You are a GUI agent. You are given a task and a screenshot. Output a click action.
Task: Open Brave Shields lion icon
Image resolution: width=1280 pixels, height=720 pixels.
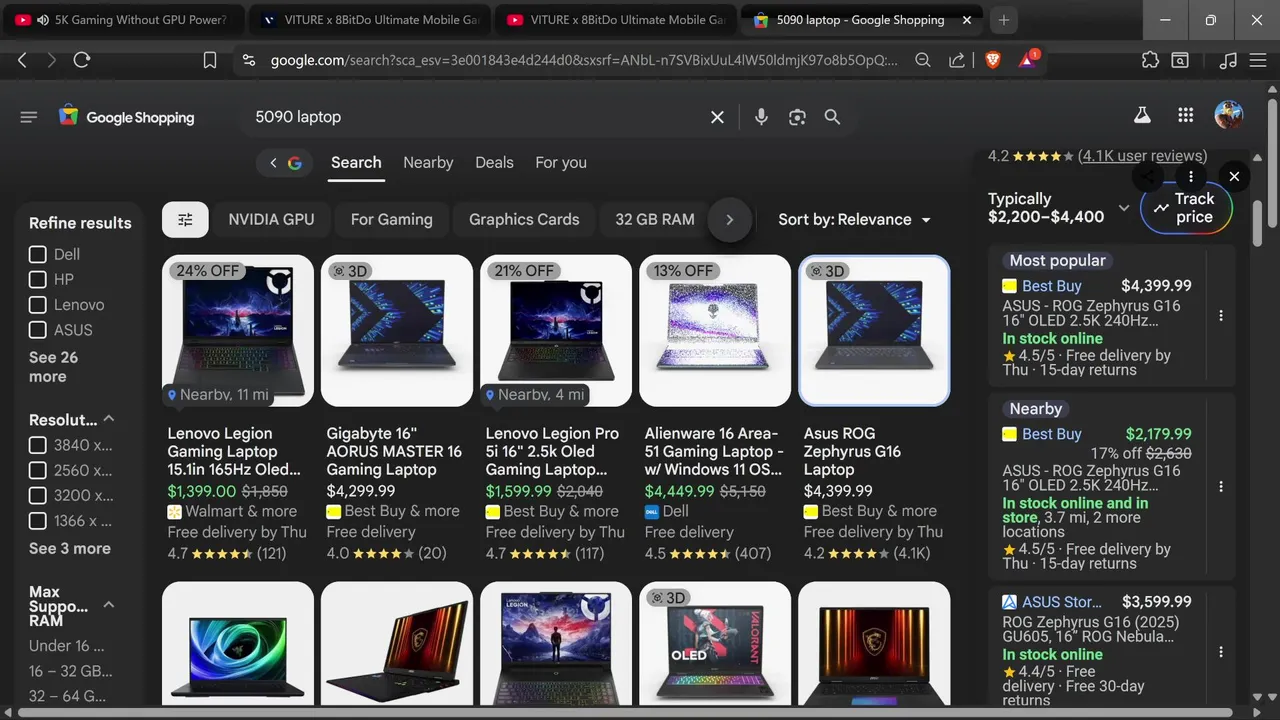(x=992, y=60)
